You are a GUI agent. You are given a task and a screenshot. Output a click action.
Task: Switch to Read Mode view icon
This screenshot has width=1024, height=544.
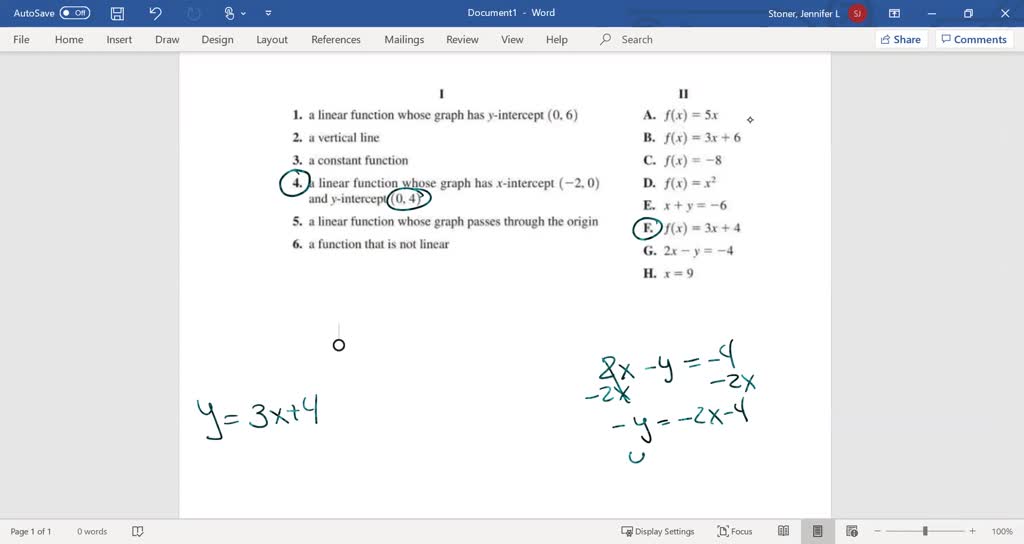(x=784, y=532)
